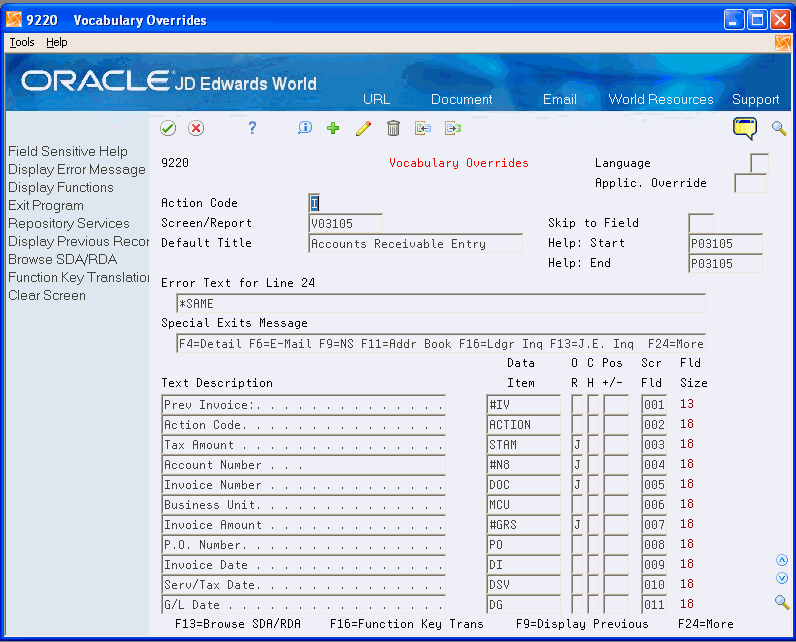
Task: Click the Special Exits Message field
Action: pos(441,344)
